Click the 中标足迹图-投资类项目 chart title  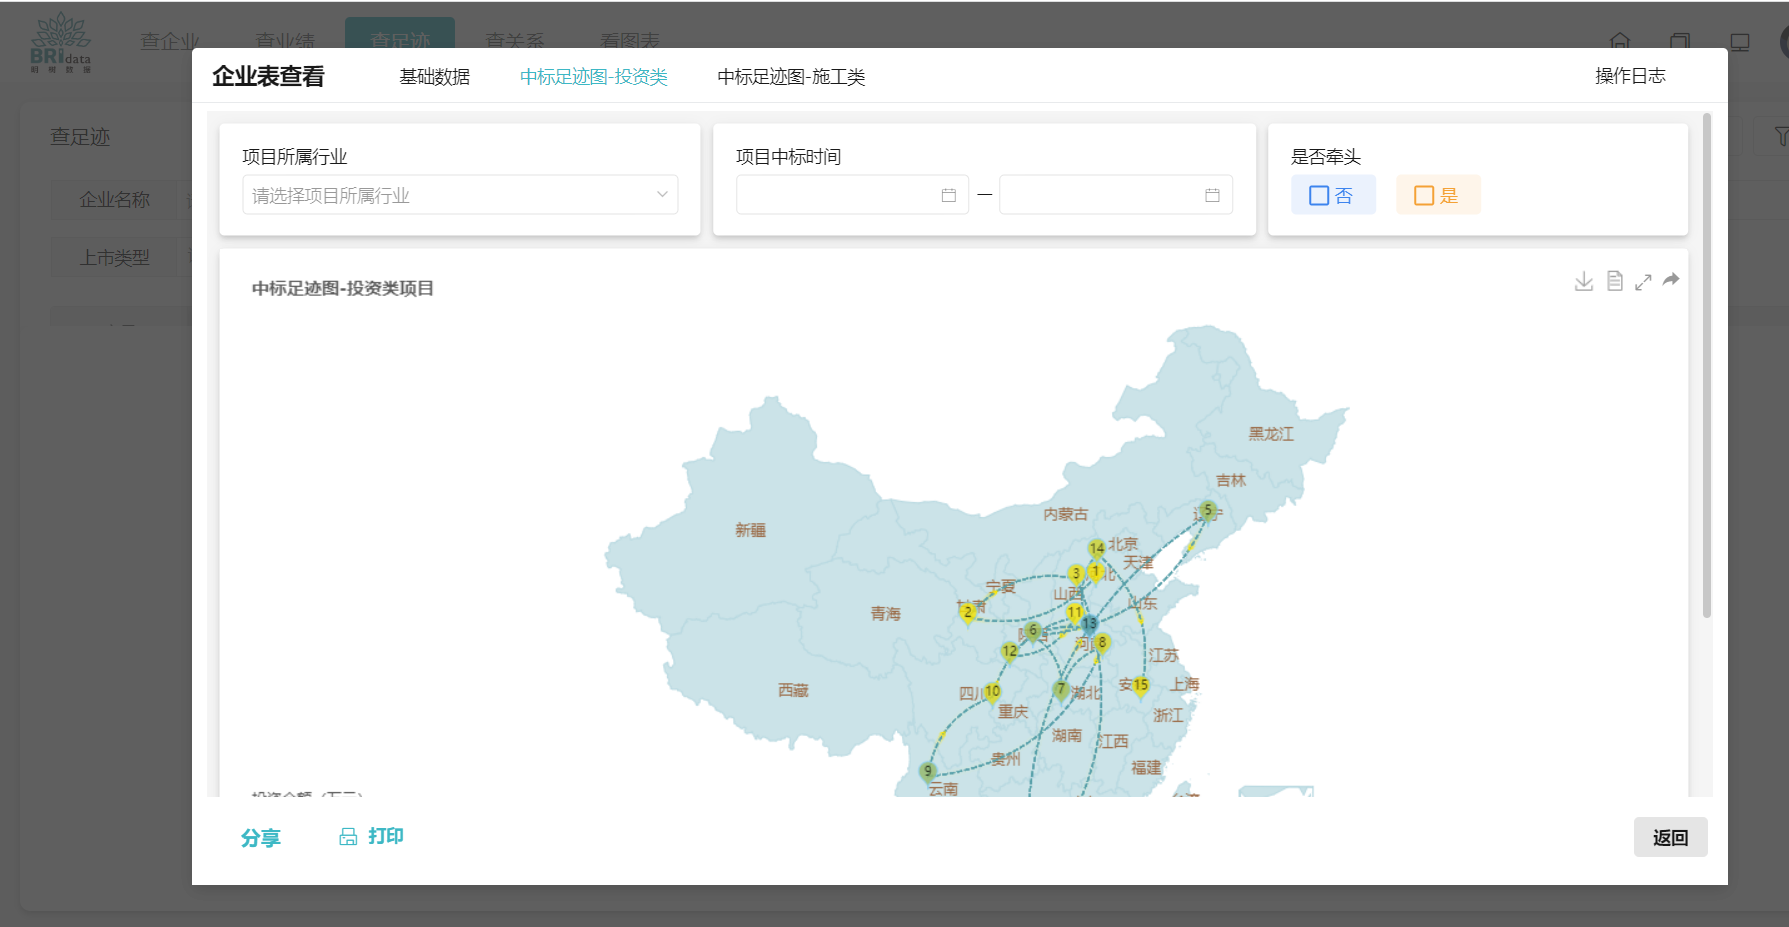(343, 288)
